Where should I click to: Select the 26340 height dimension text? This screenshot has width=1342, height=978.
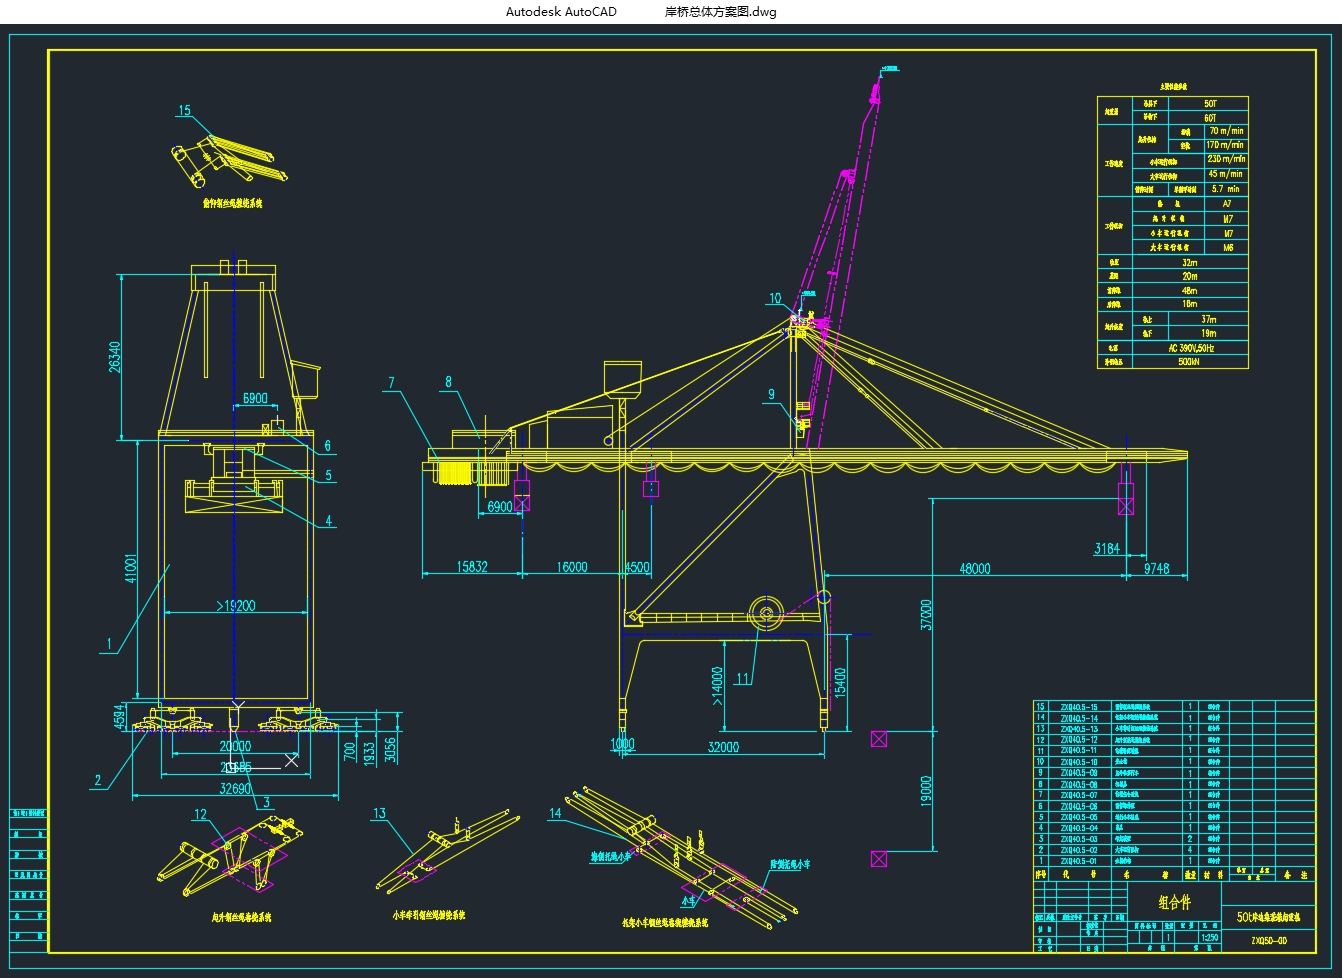[114, 357]
